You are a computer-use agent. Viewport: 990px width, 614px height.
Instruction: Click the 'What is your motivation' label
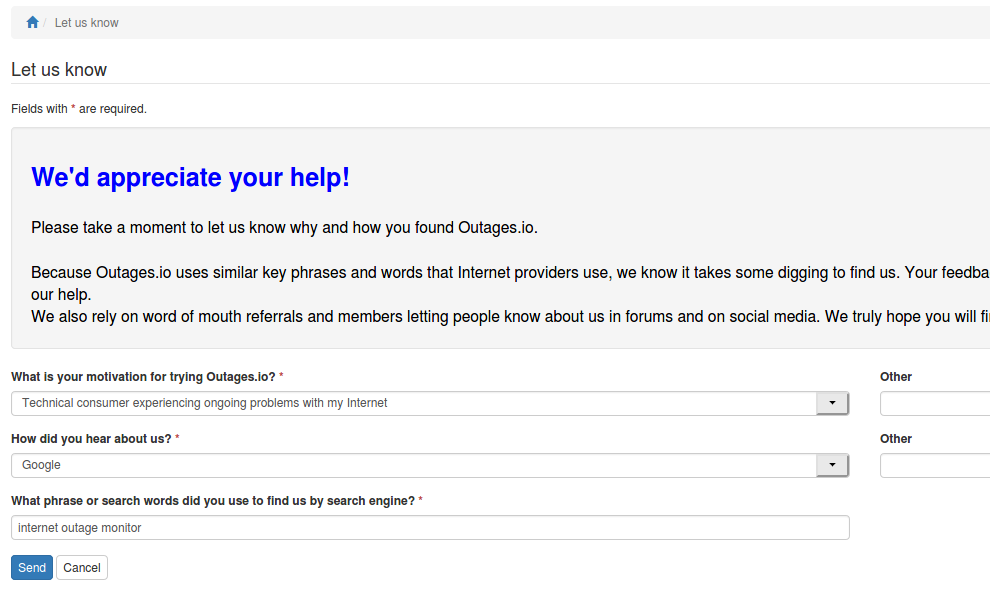pyautogui.click(x=147, y=377)
